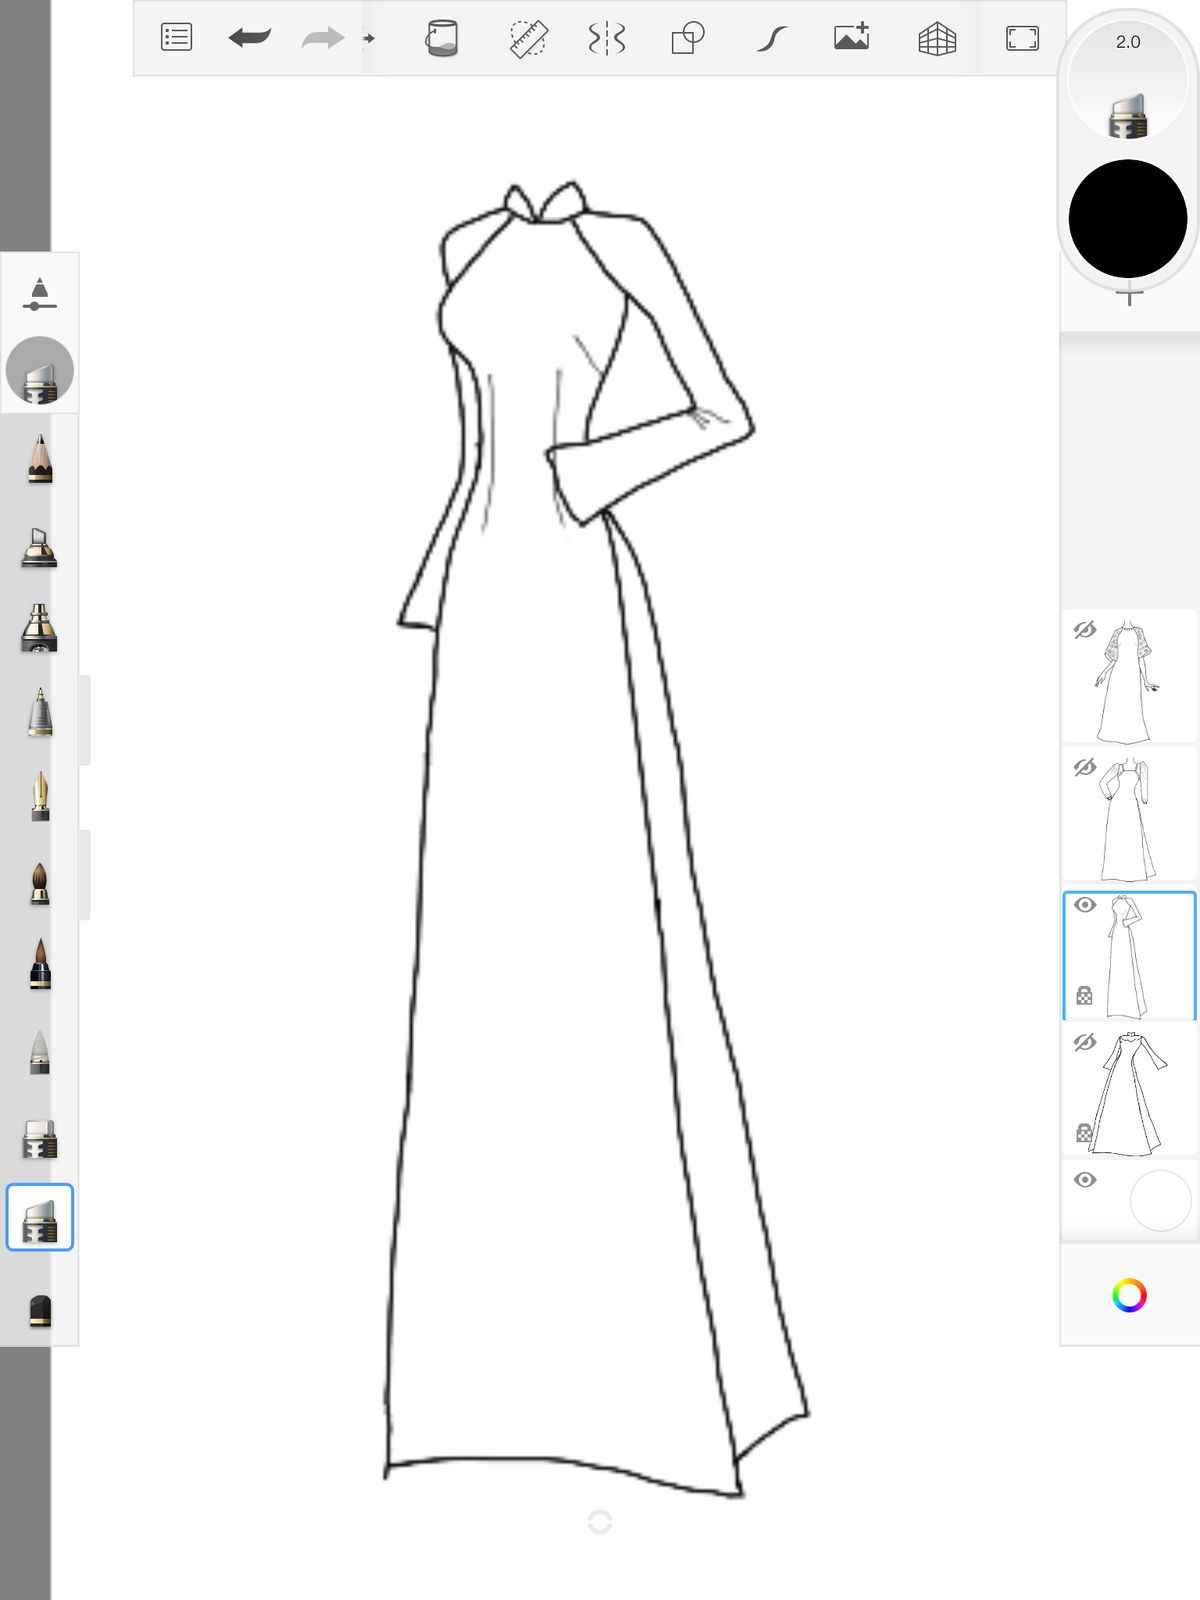Show the hidden top layer via its eye icon
This screenshot has width=1200, height=1600.
tap(1084, 630)
